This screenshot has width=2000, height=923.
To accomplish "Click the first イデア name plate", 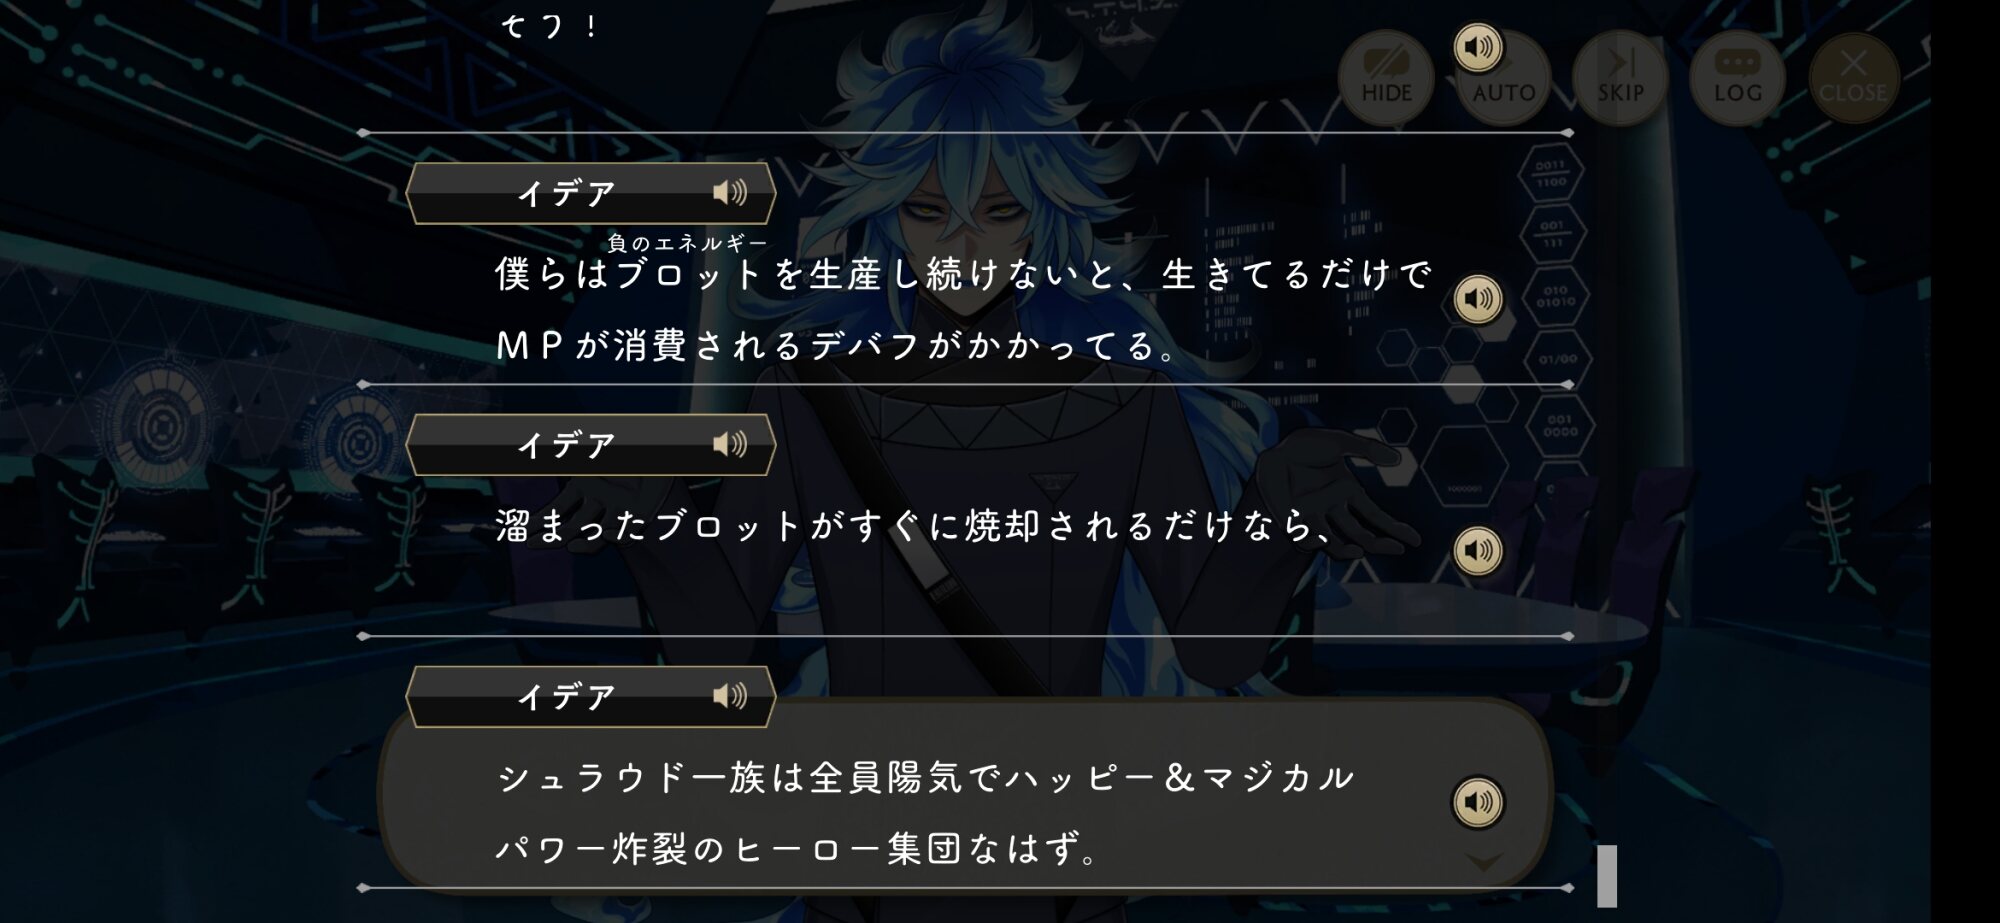I will [x=590, y=193].
